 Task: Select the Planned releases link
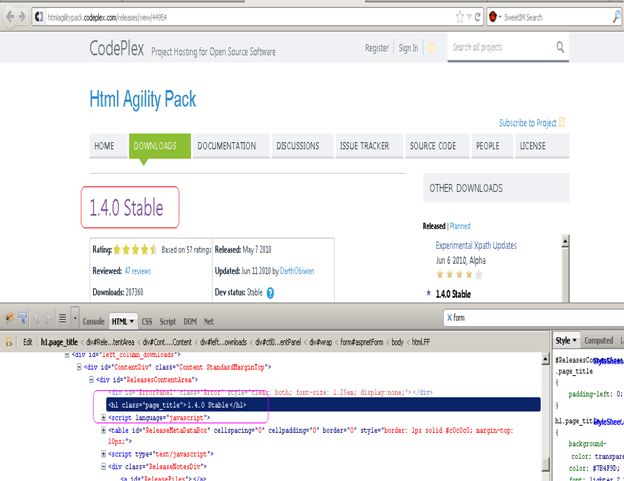point(460,226)
